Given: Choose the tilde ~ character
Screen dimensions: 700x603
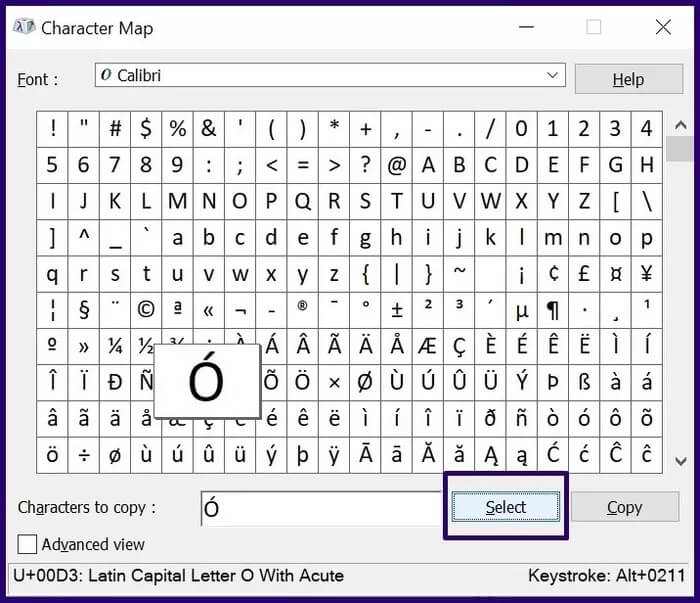Looking at the screenshot, I should 459,274.
